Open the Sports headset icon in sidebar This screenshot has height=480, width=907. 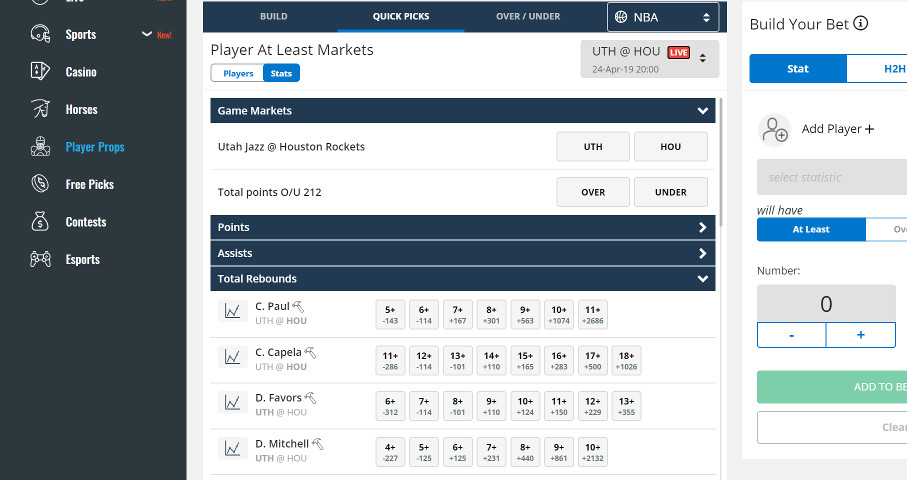[40, 34]
